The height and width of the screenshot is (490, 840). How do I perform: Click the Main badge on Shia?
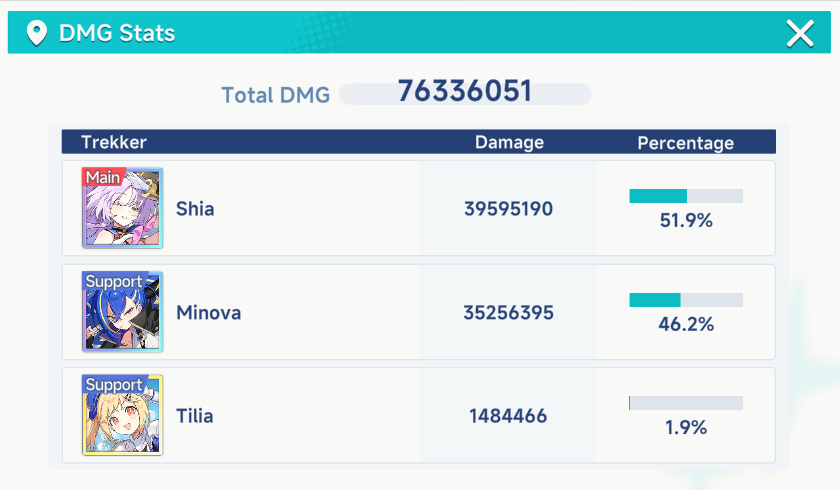(103, 177)
